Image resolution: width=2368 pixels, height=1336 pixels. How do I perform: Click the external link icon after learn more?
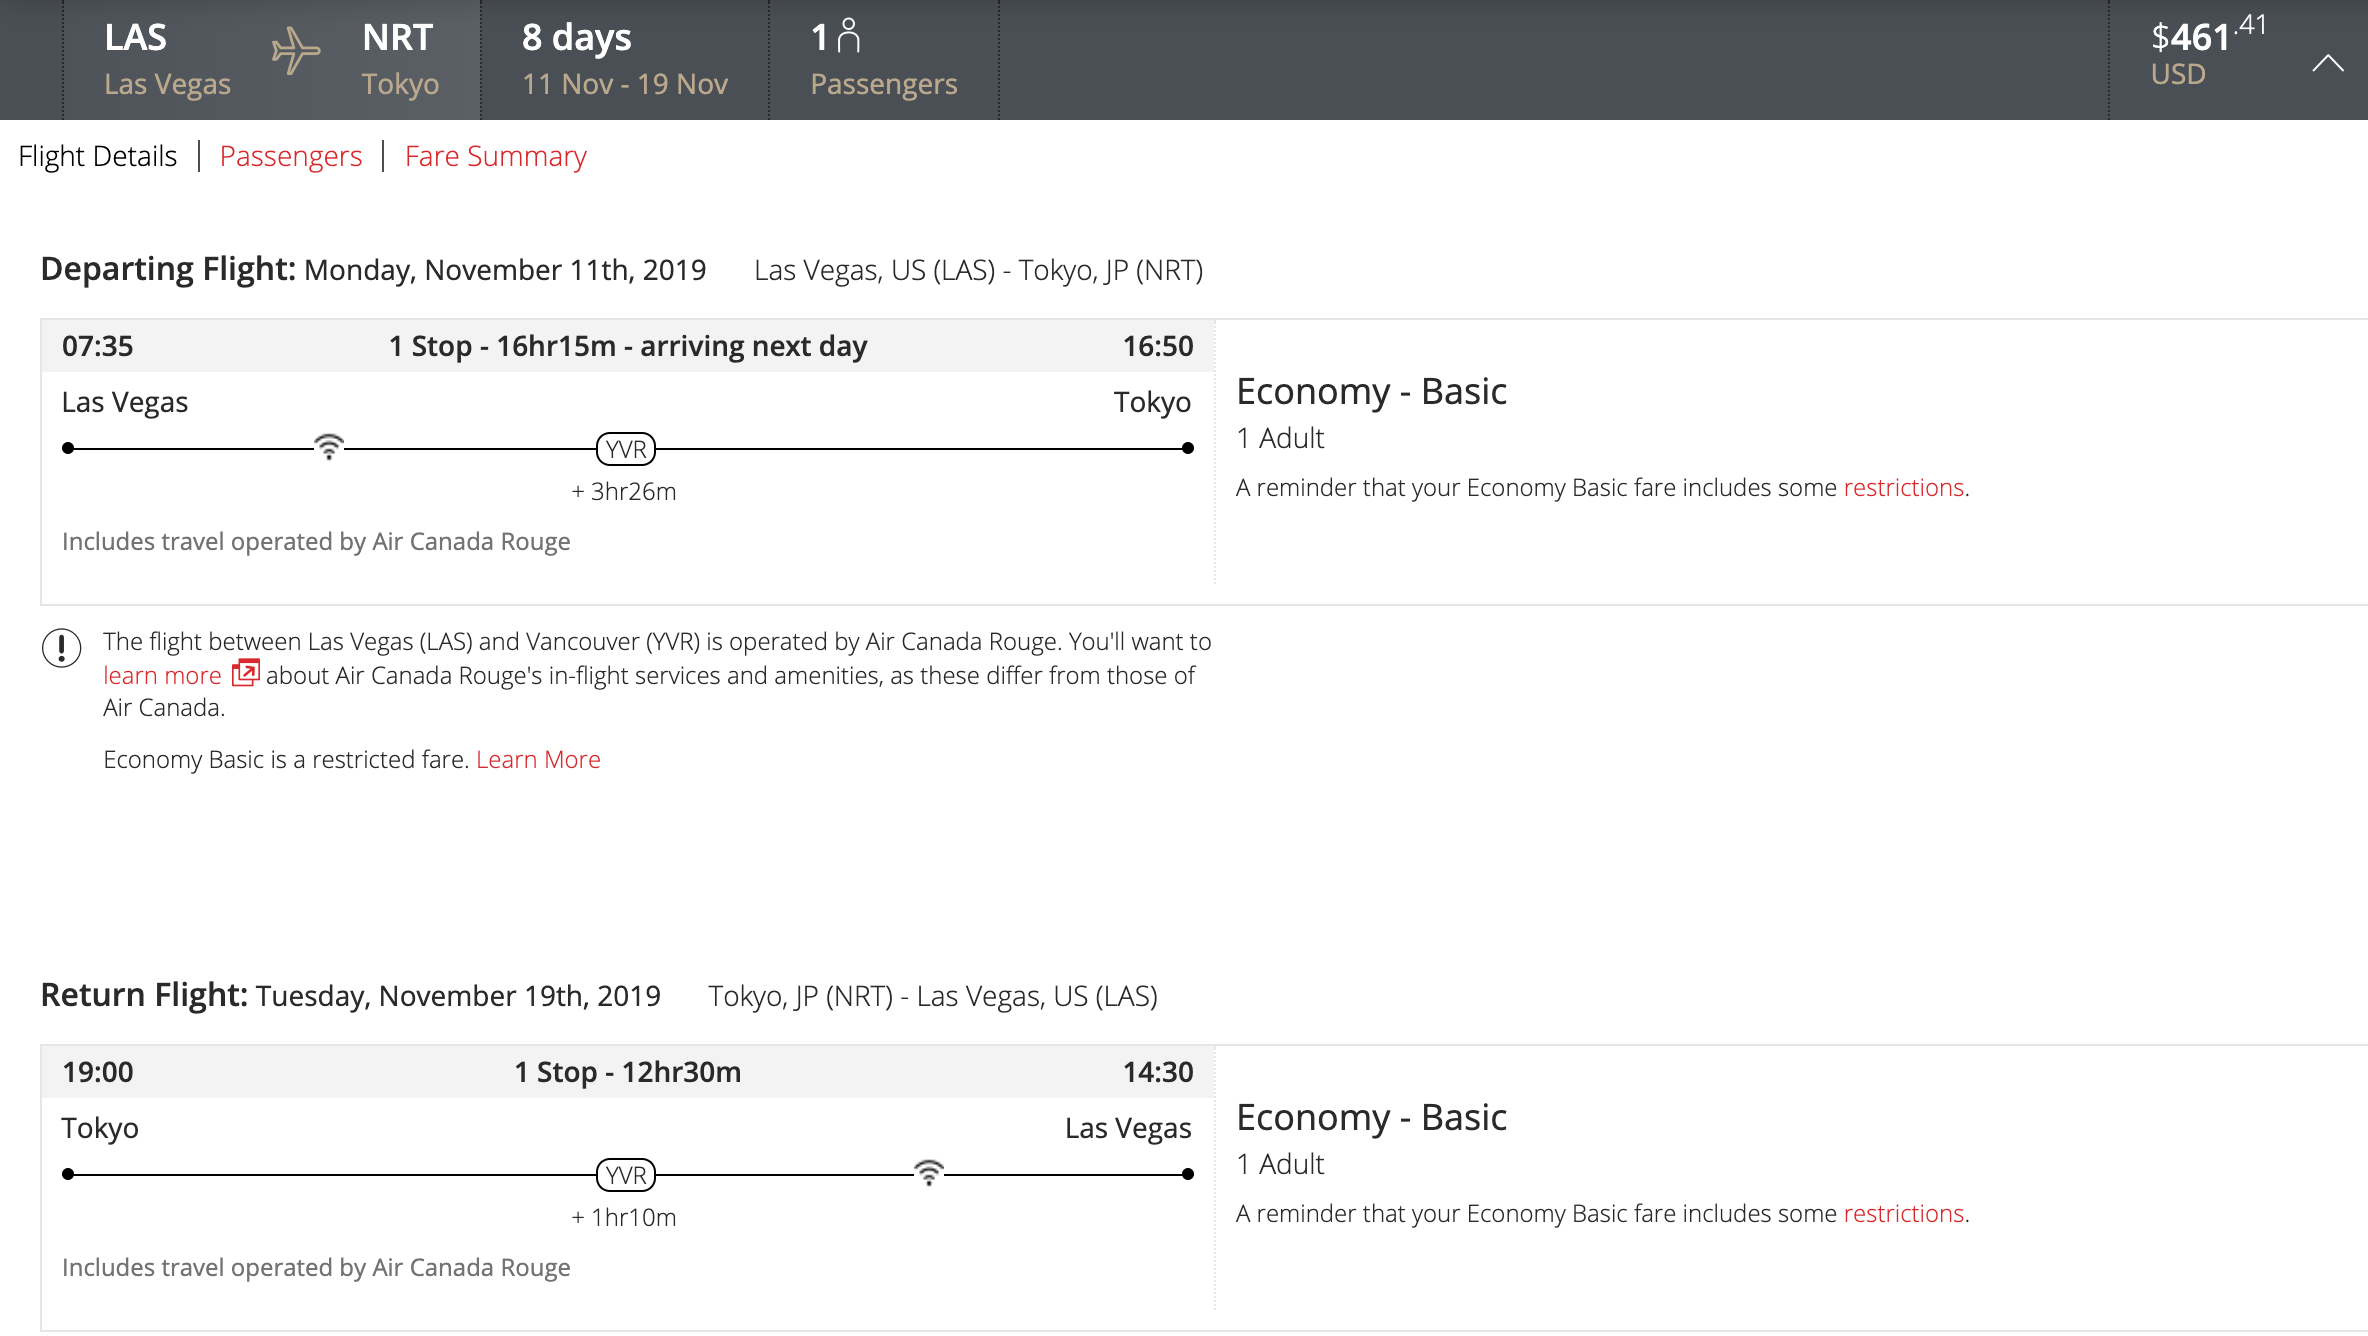tap(245, 673)
